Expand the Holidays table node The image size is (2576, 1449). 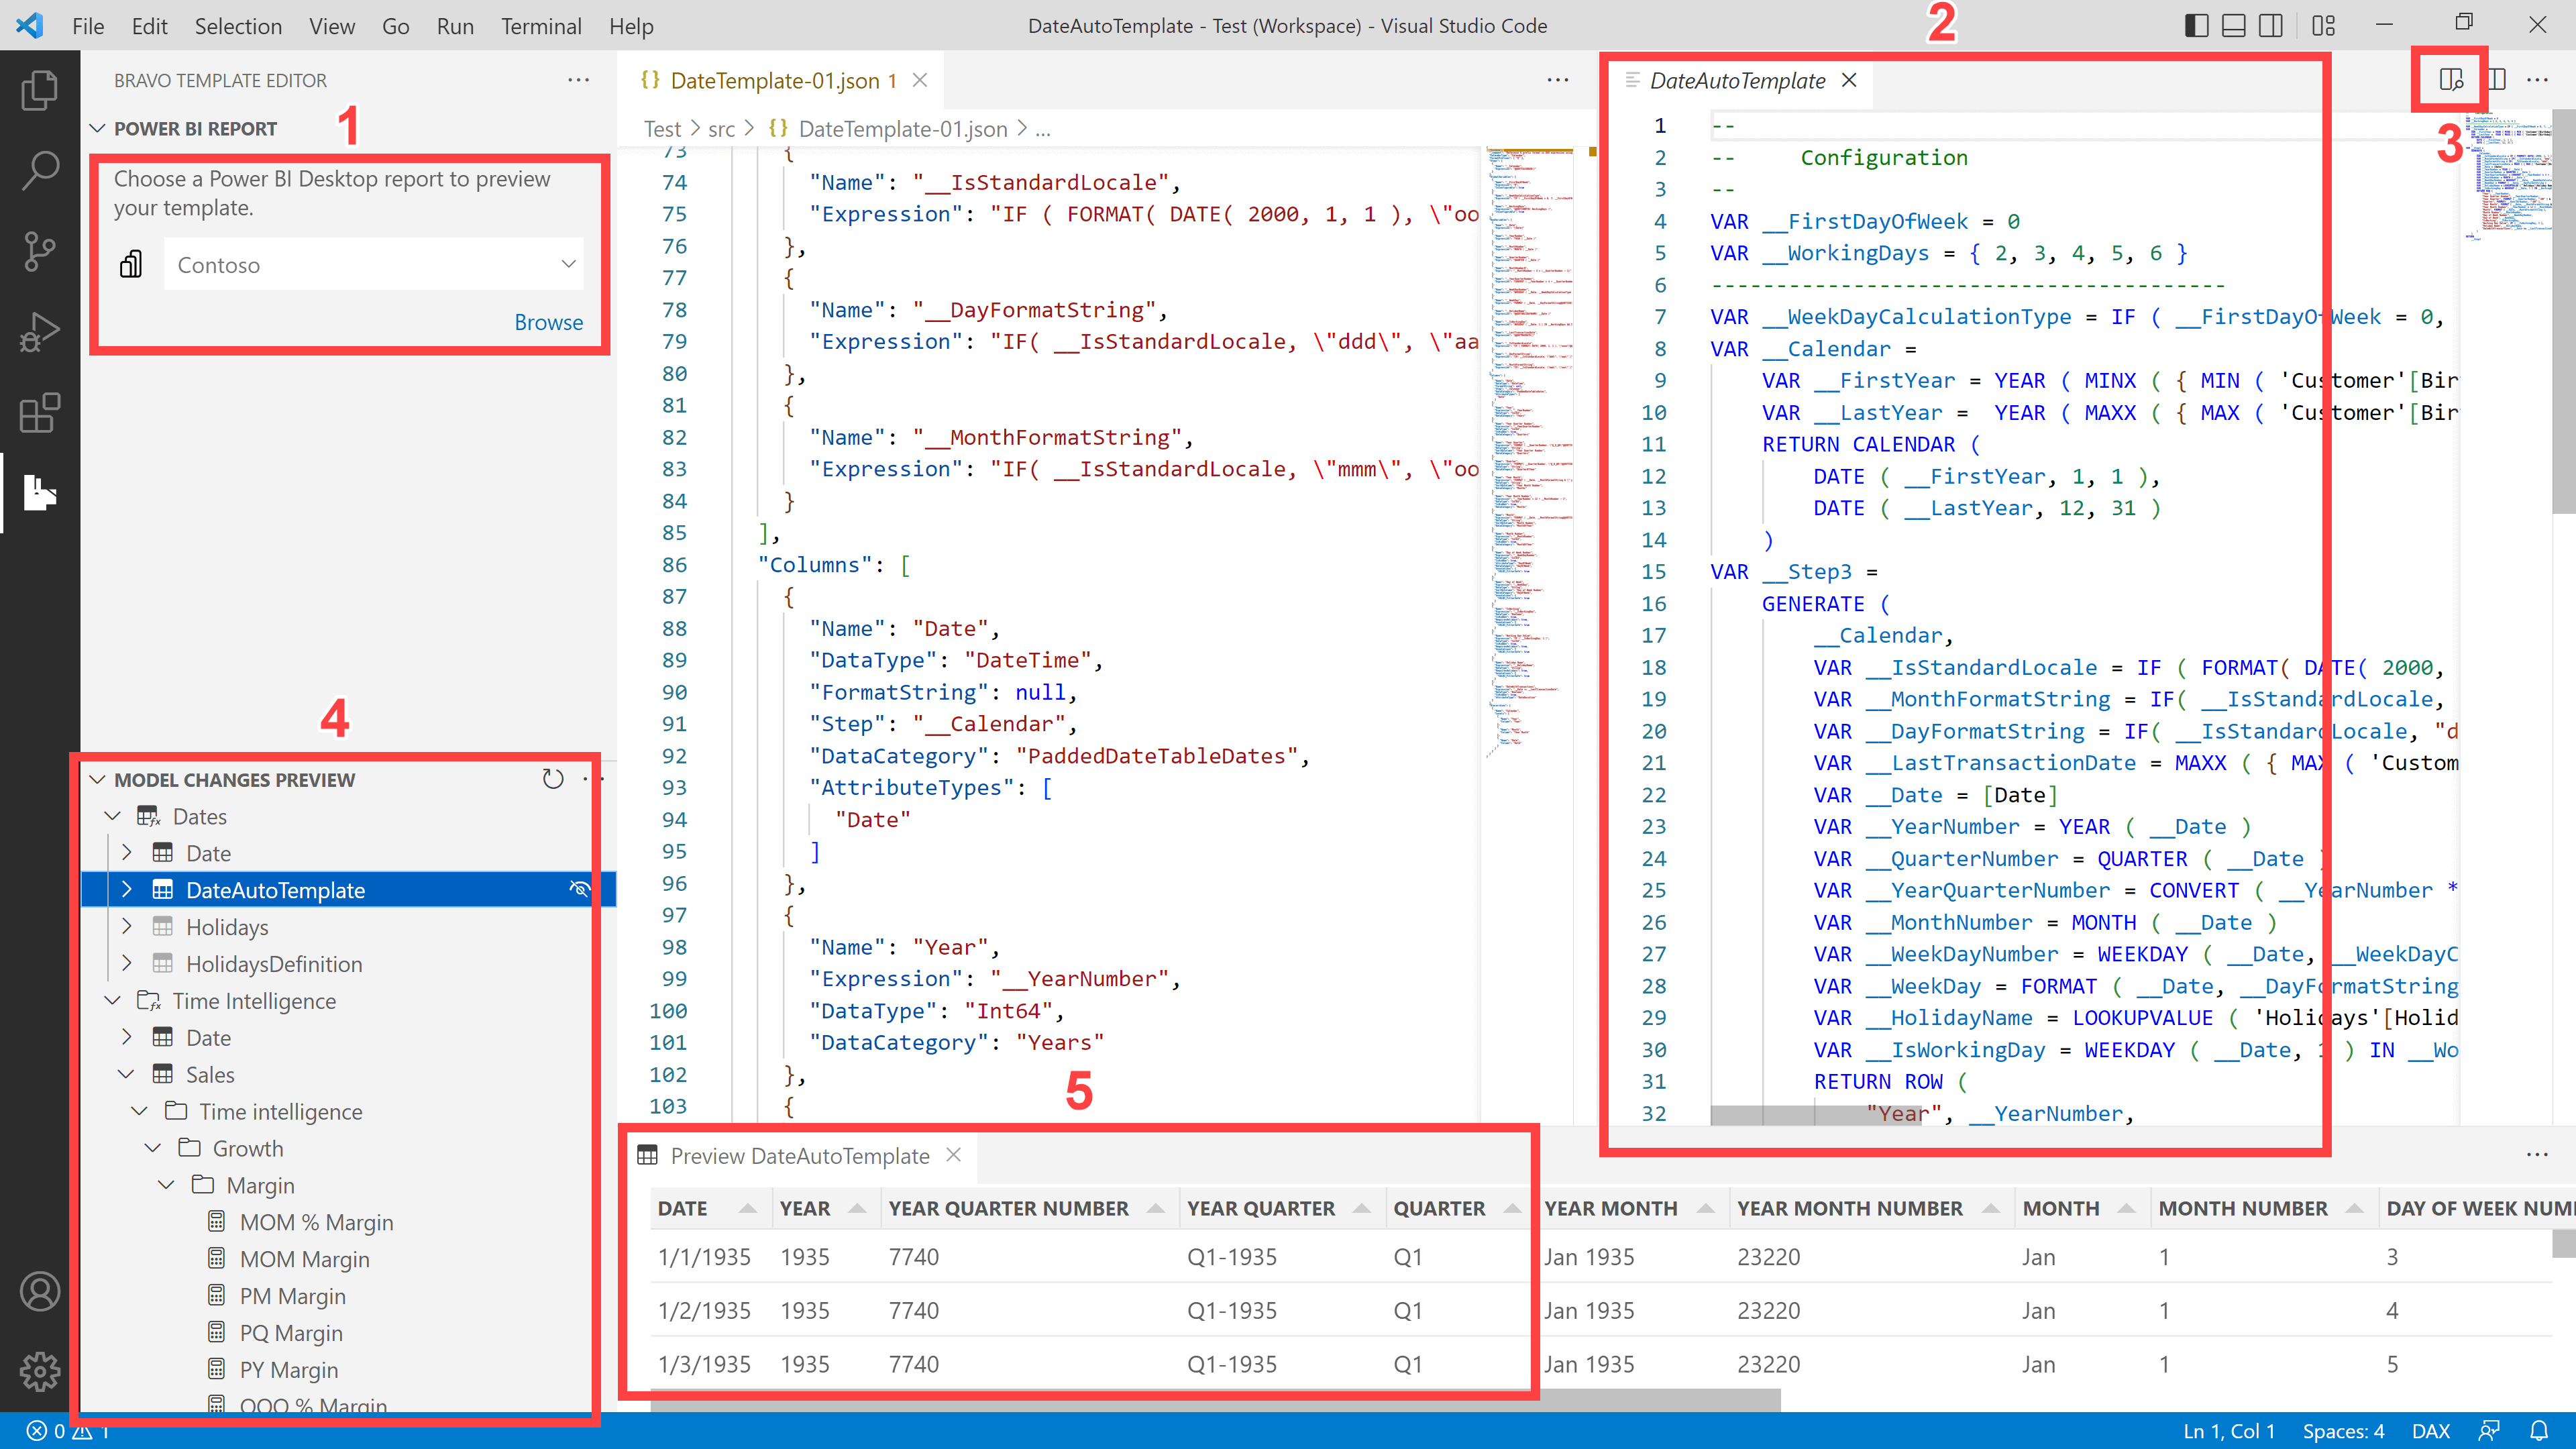(127, 926)
